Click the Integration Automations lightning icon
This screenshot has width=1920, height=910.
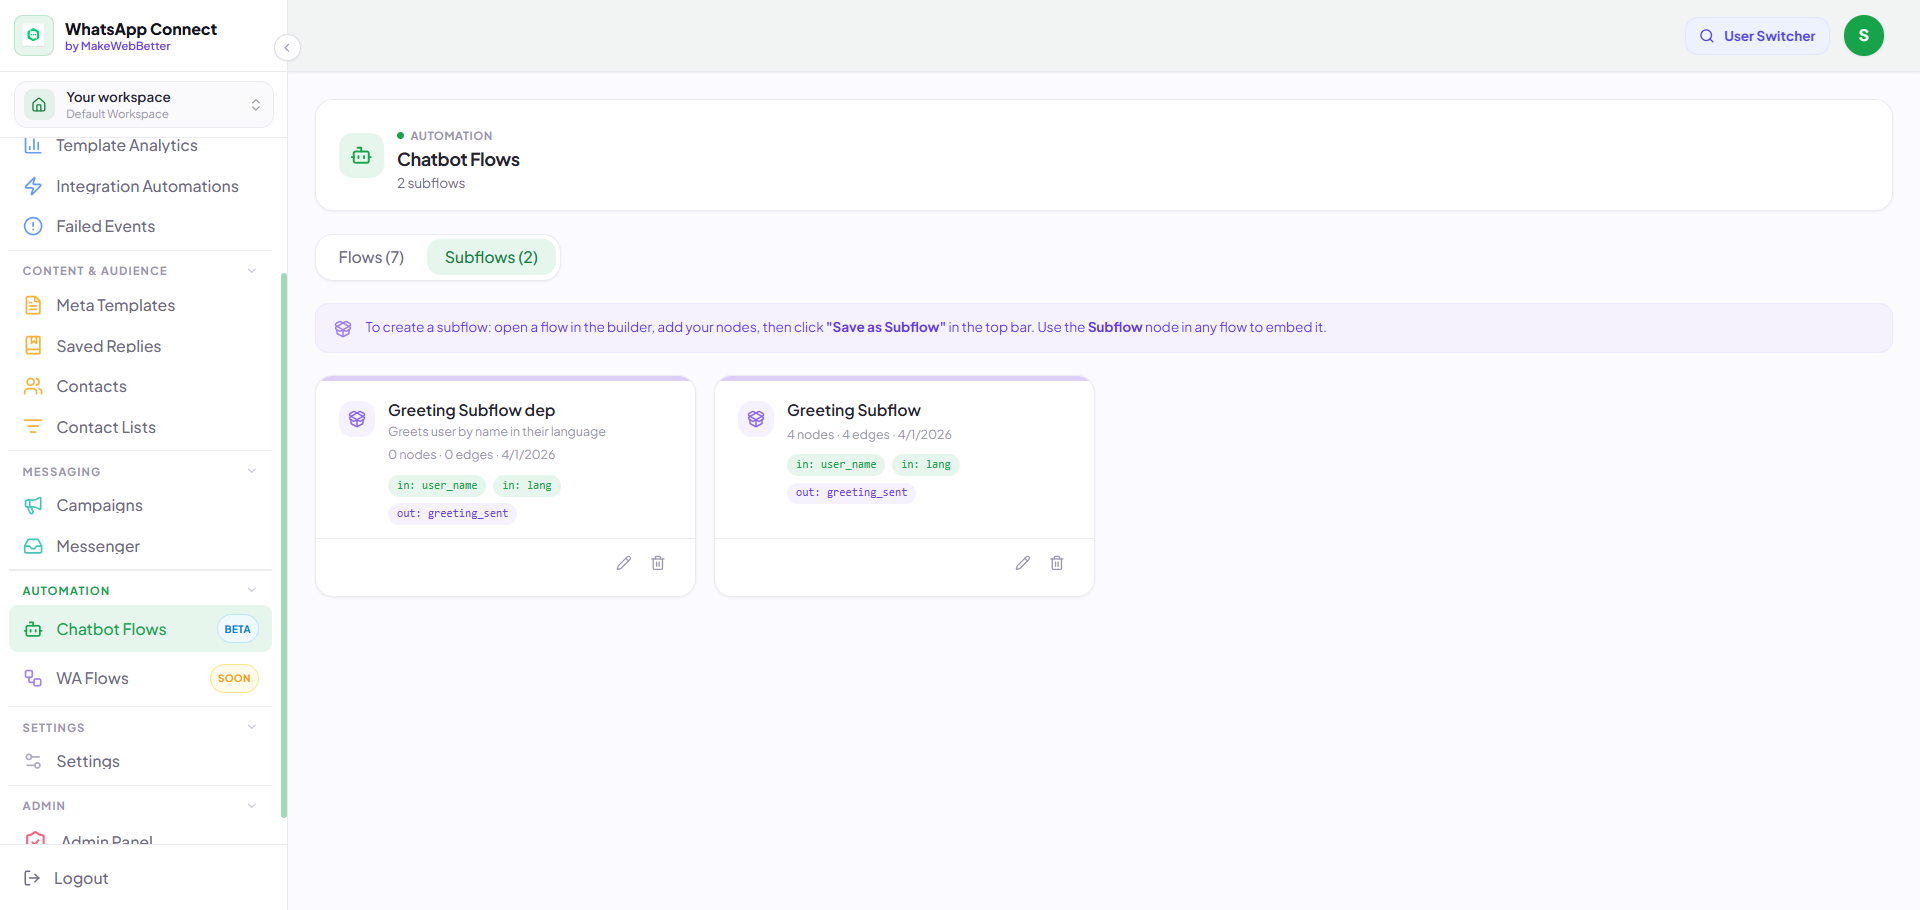click(x=33, y=186)
